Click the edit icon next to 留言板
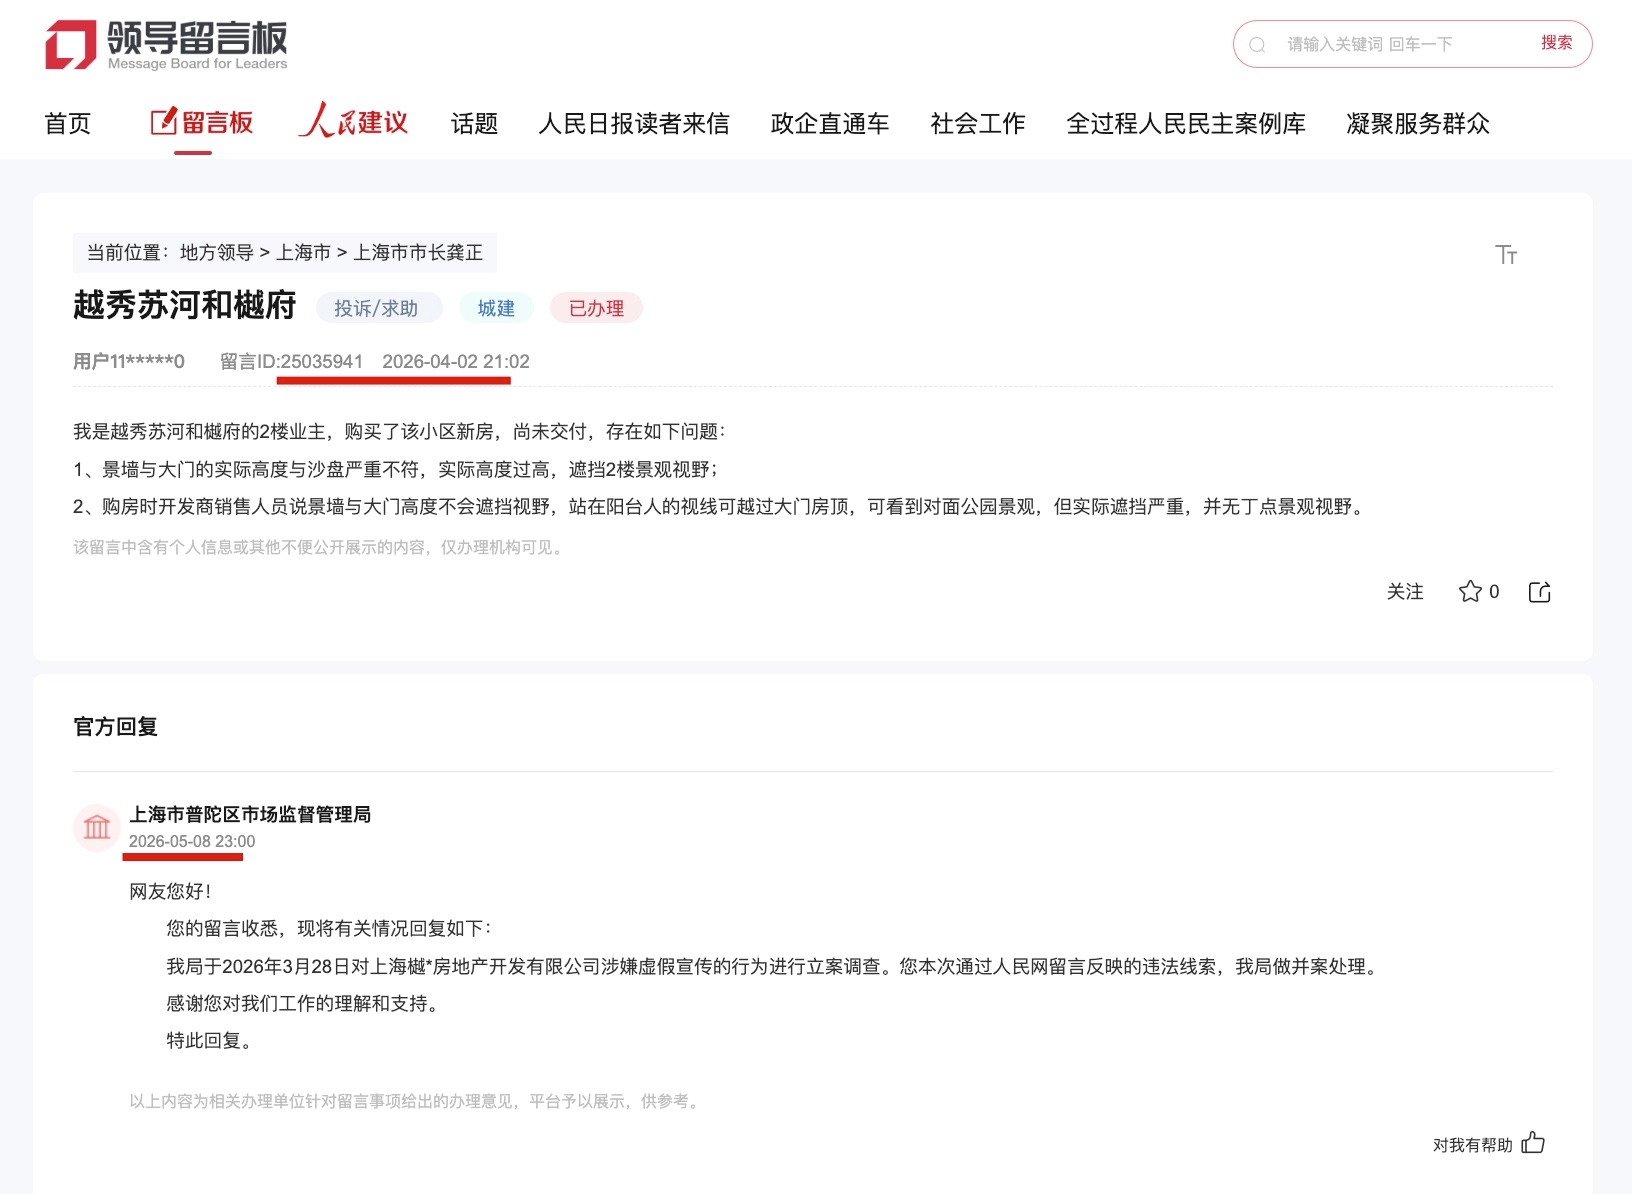1632x1194 pixels. pos(164,122)
